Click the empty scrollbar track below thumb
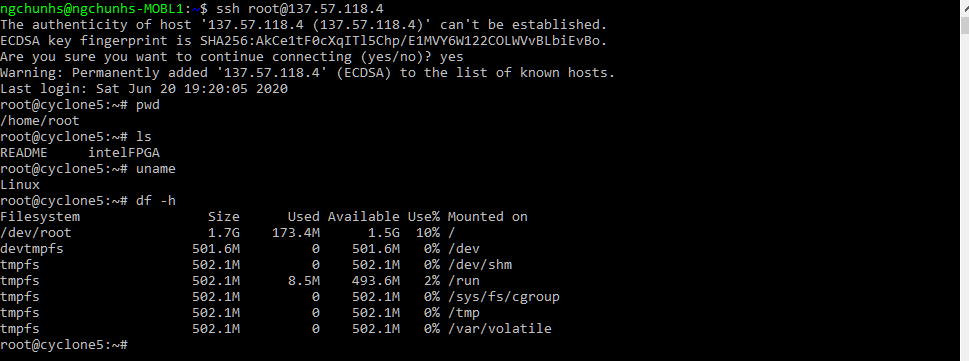Screen dimensions: 969x361 964,198
